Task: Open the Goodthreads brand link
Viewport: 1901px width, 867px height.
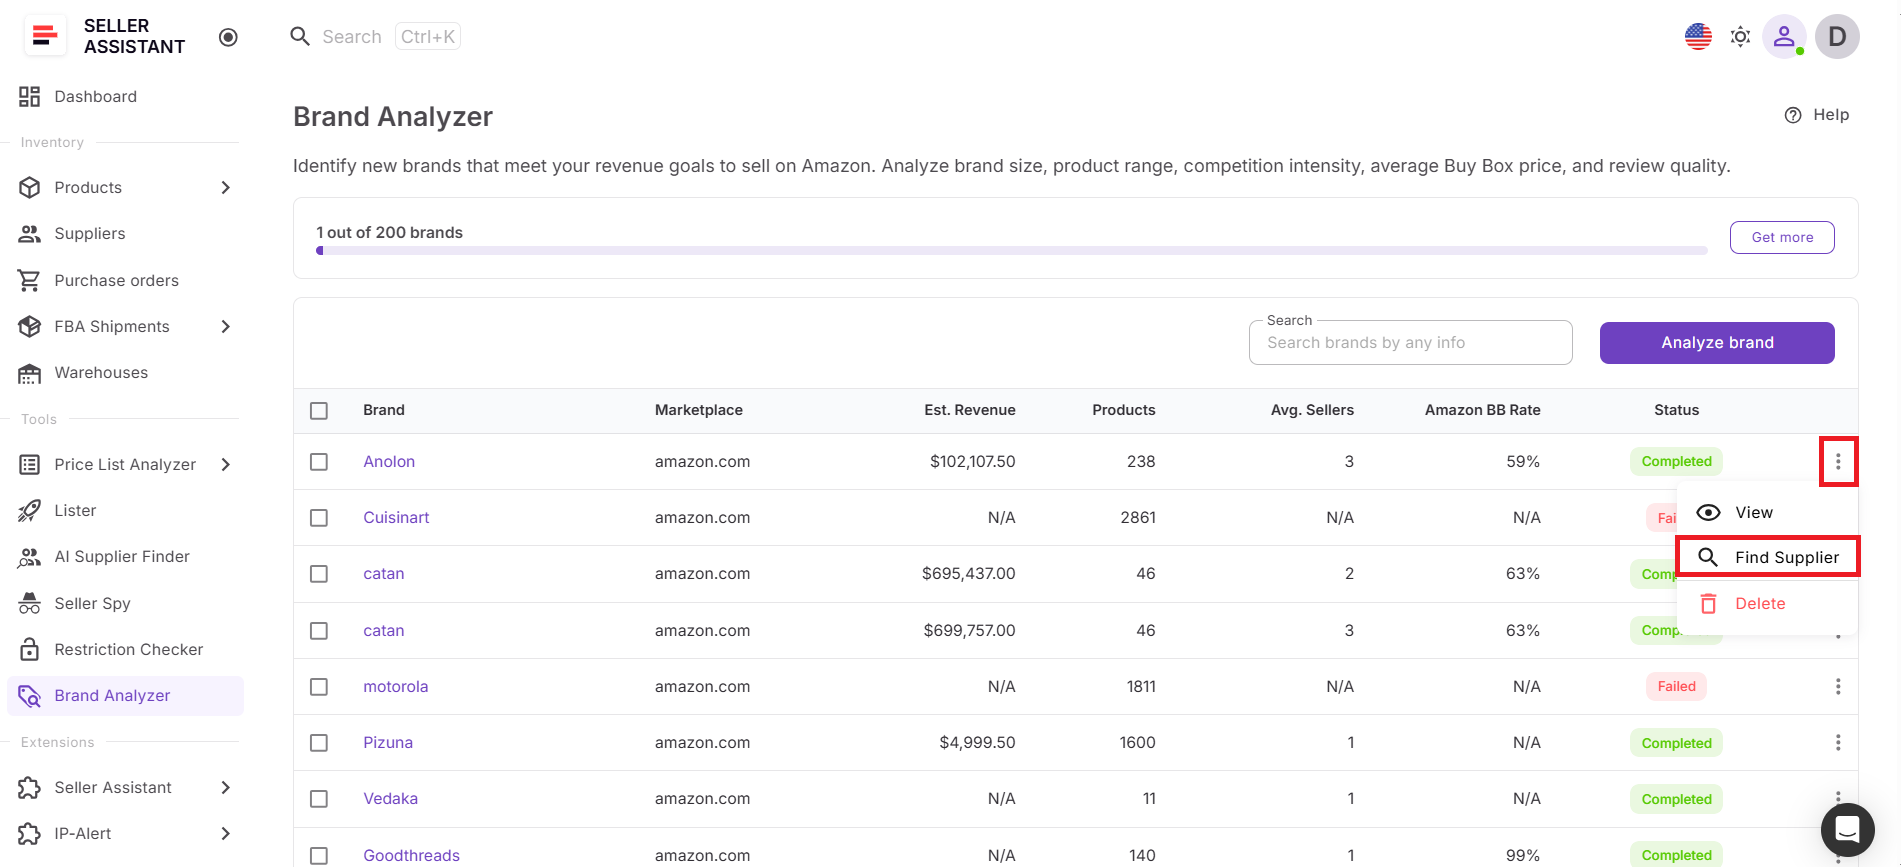Action: [412, 856]
